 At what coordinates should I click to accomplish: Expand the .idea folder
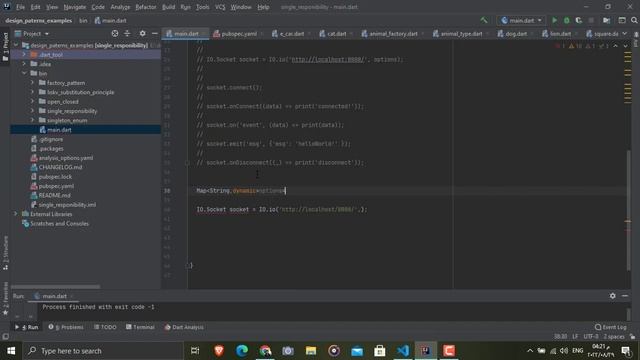(24, 64)
